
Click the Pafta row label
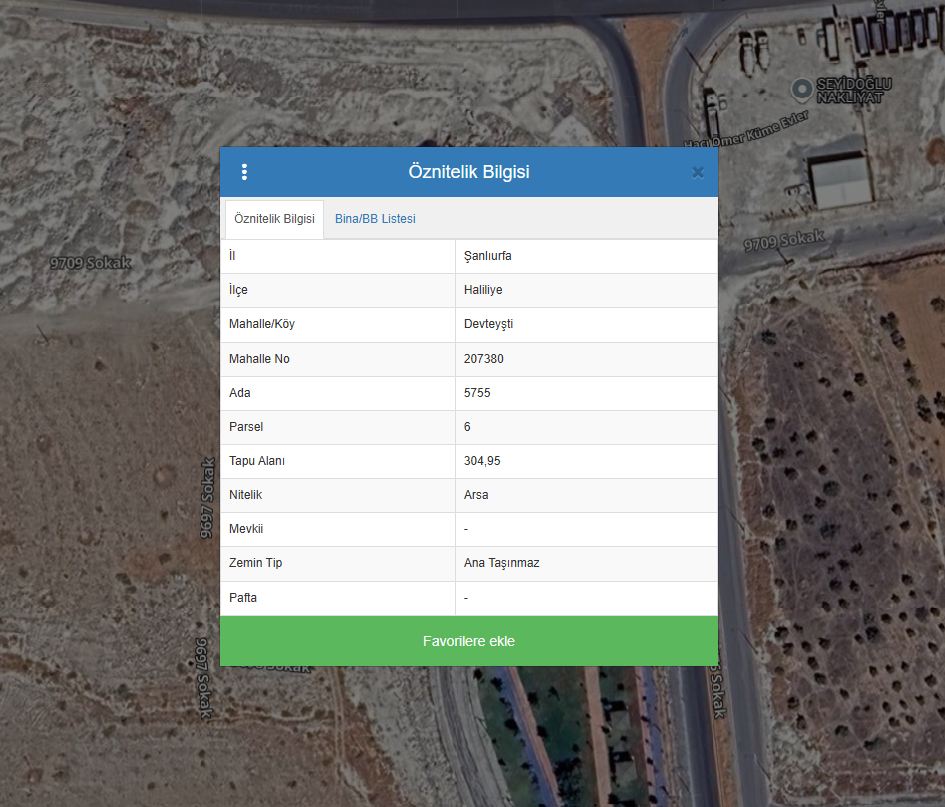tap(243, 598)
